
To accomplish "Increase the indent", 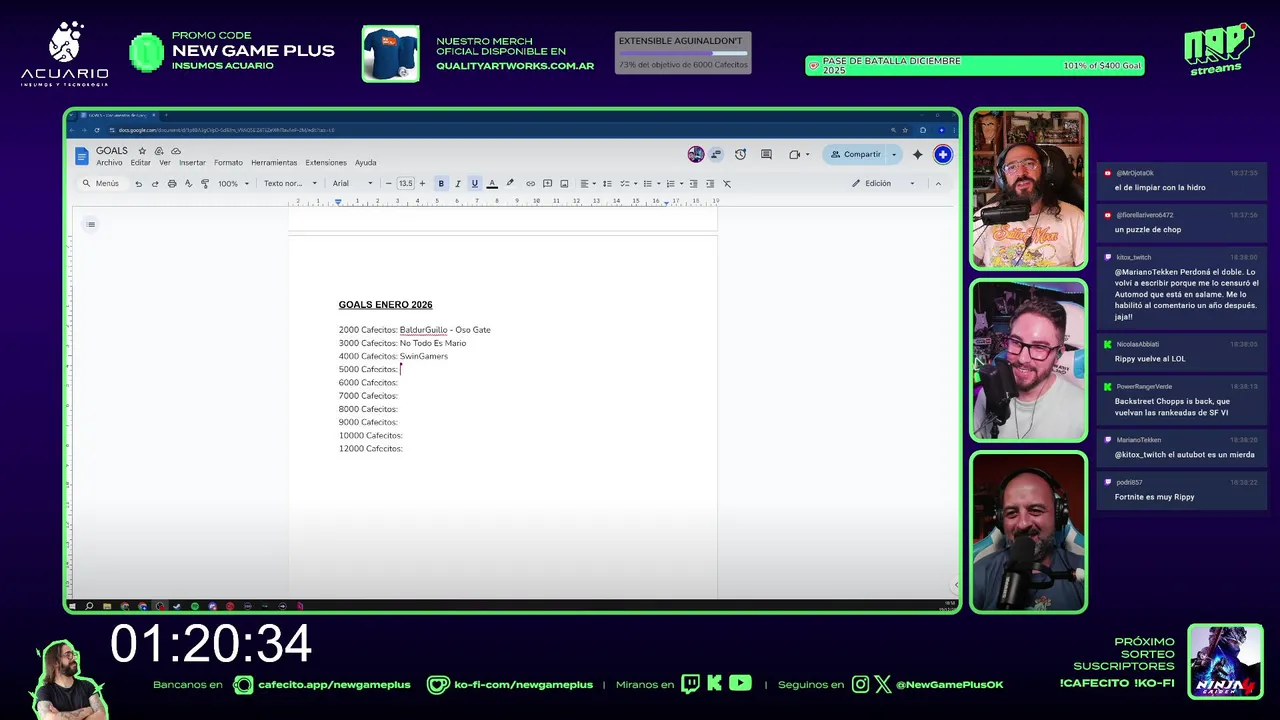I will coord(710,184).
